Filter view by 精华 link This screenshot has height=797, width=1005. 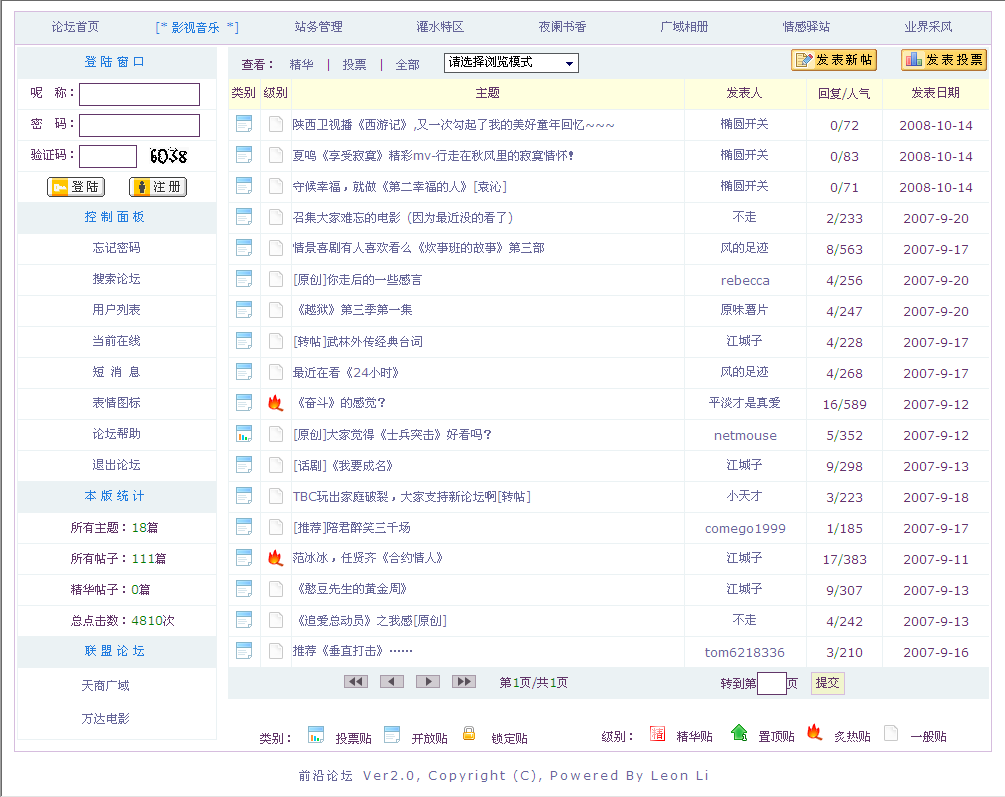coord(301,65)
